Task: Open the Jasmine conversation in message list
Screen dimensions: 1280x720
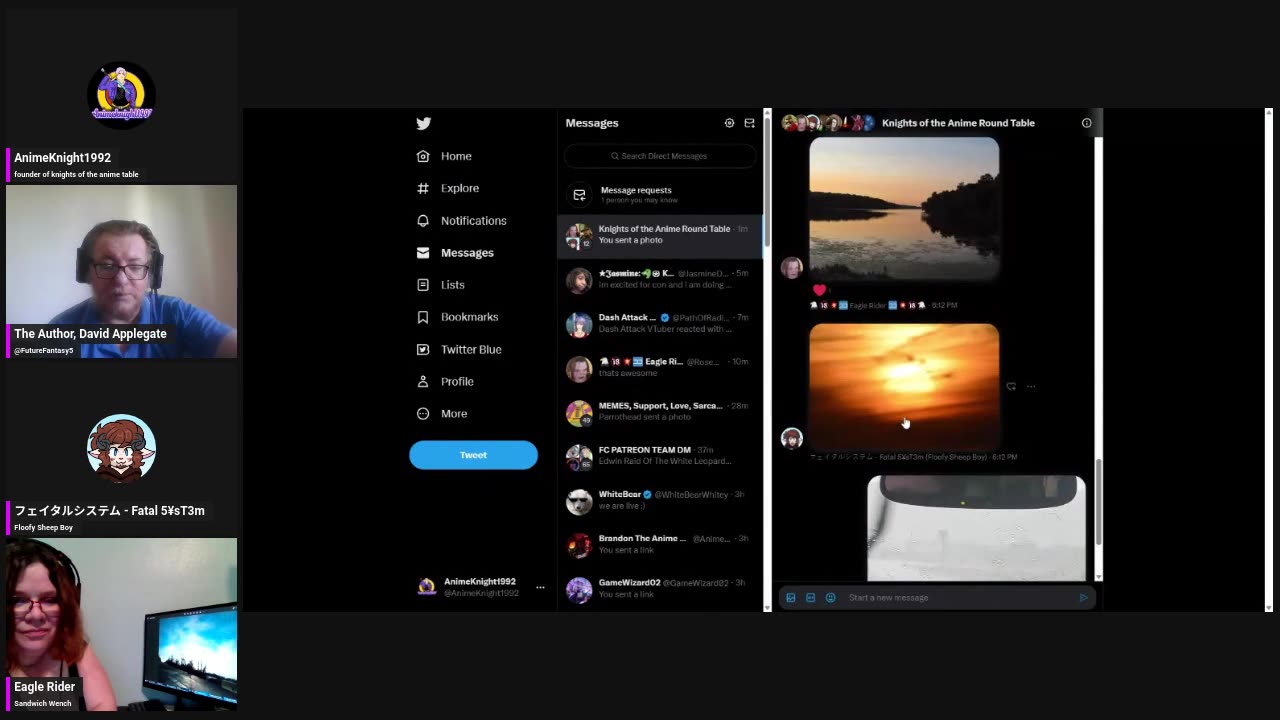Action: click(x=660, y=279)
